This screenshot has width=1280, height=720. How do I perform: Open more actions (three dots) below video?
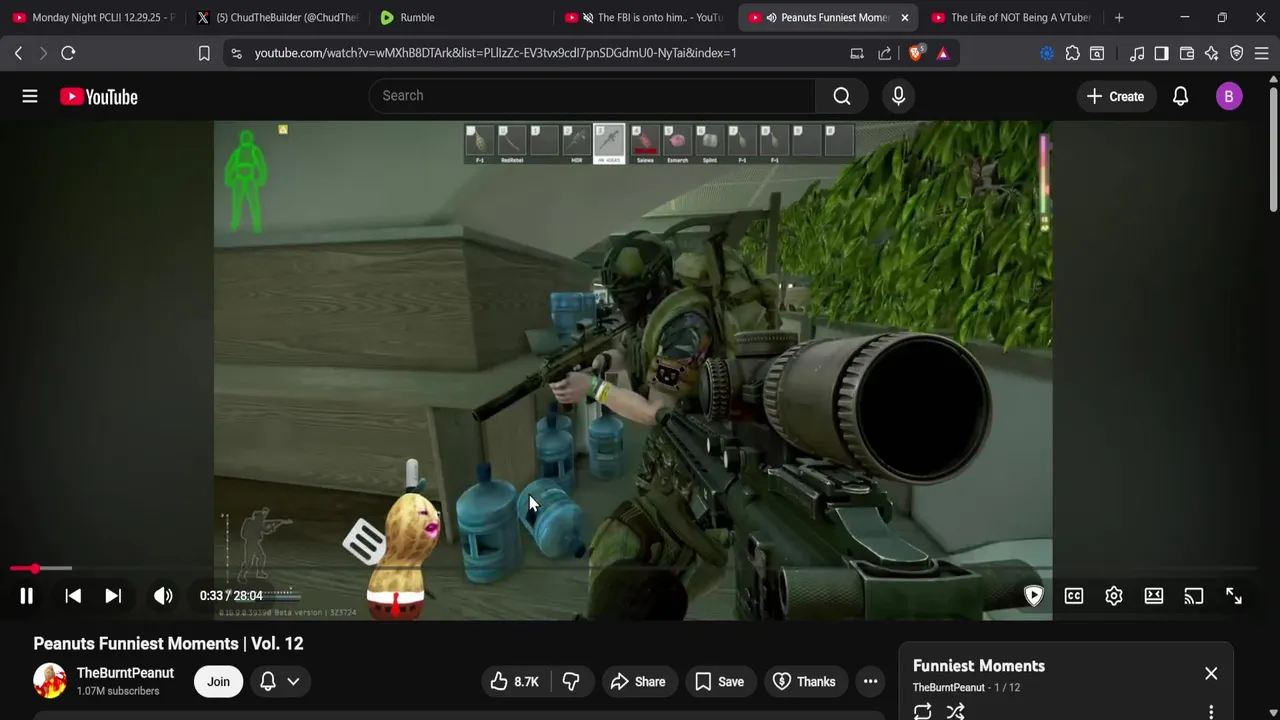coord(871,682)
